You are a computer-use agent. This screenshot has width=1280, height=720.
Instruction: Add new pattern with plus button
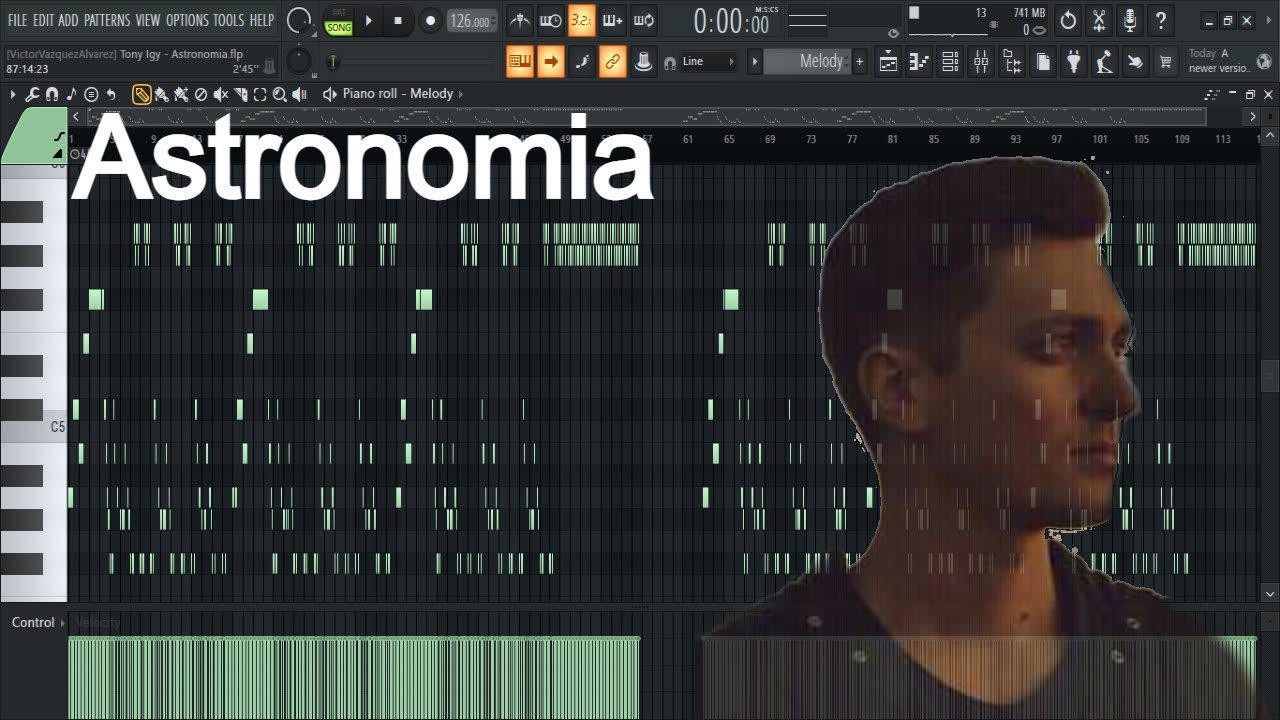pyautogui.click(x=859, y=62)
